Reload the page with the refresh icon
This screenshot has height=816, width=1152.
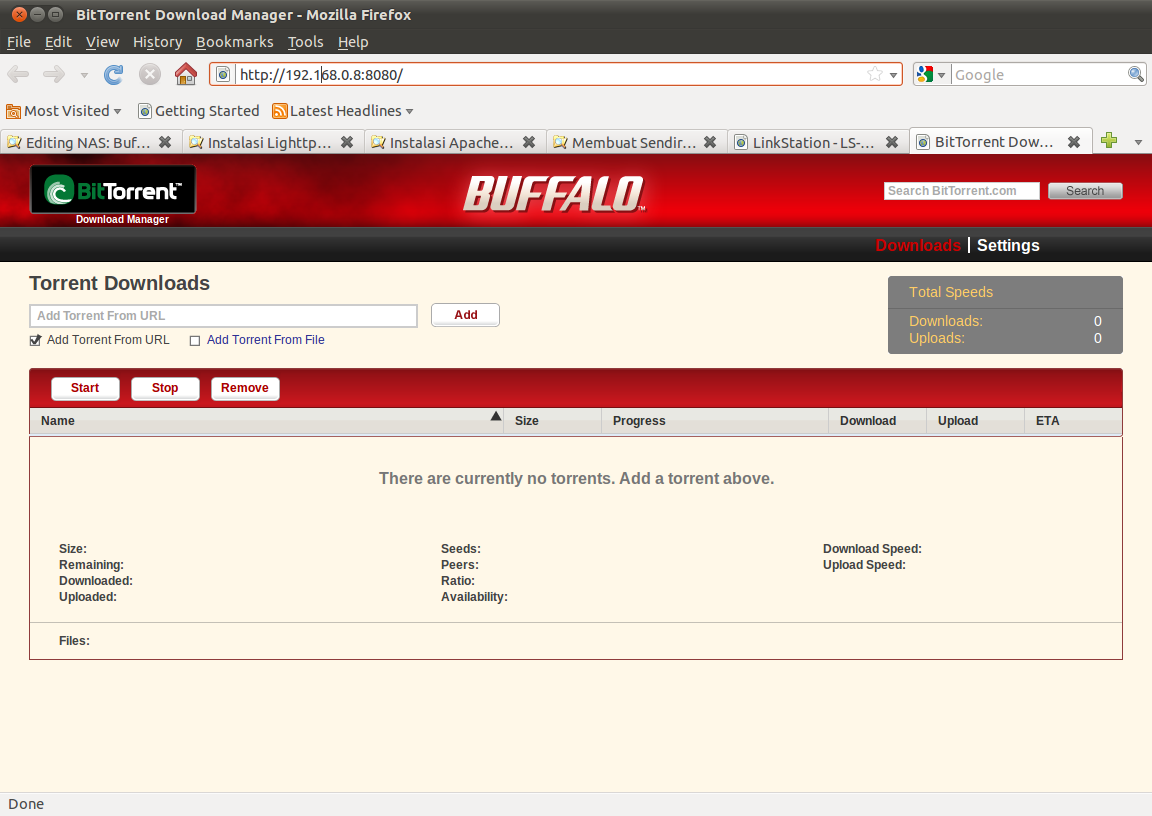[x=113, y=74]
